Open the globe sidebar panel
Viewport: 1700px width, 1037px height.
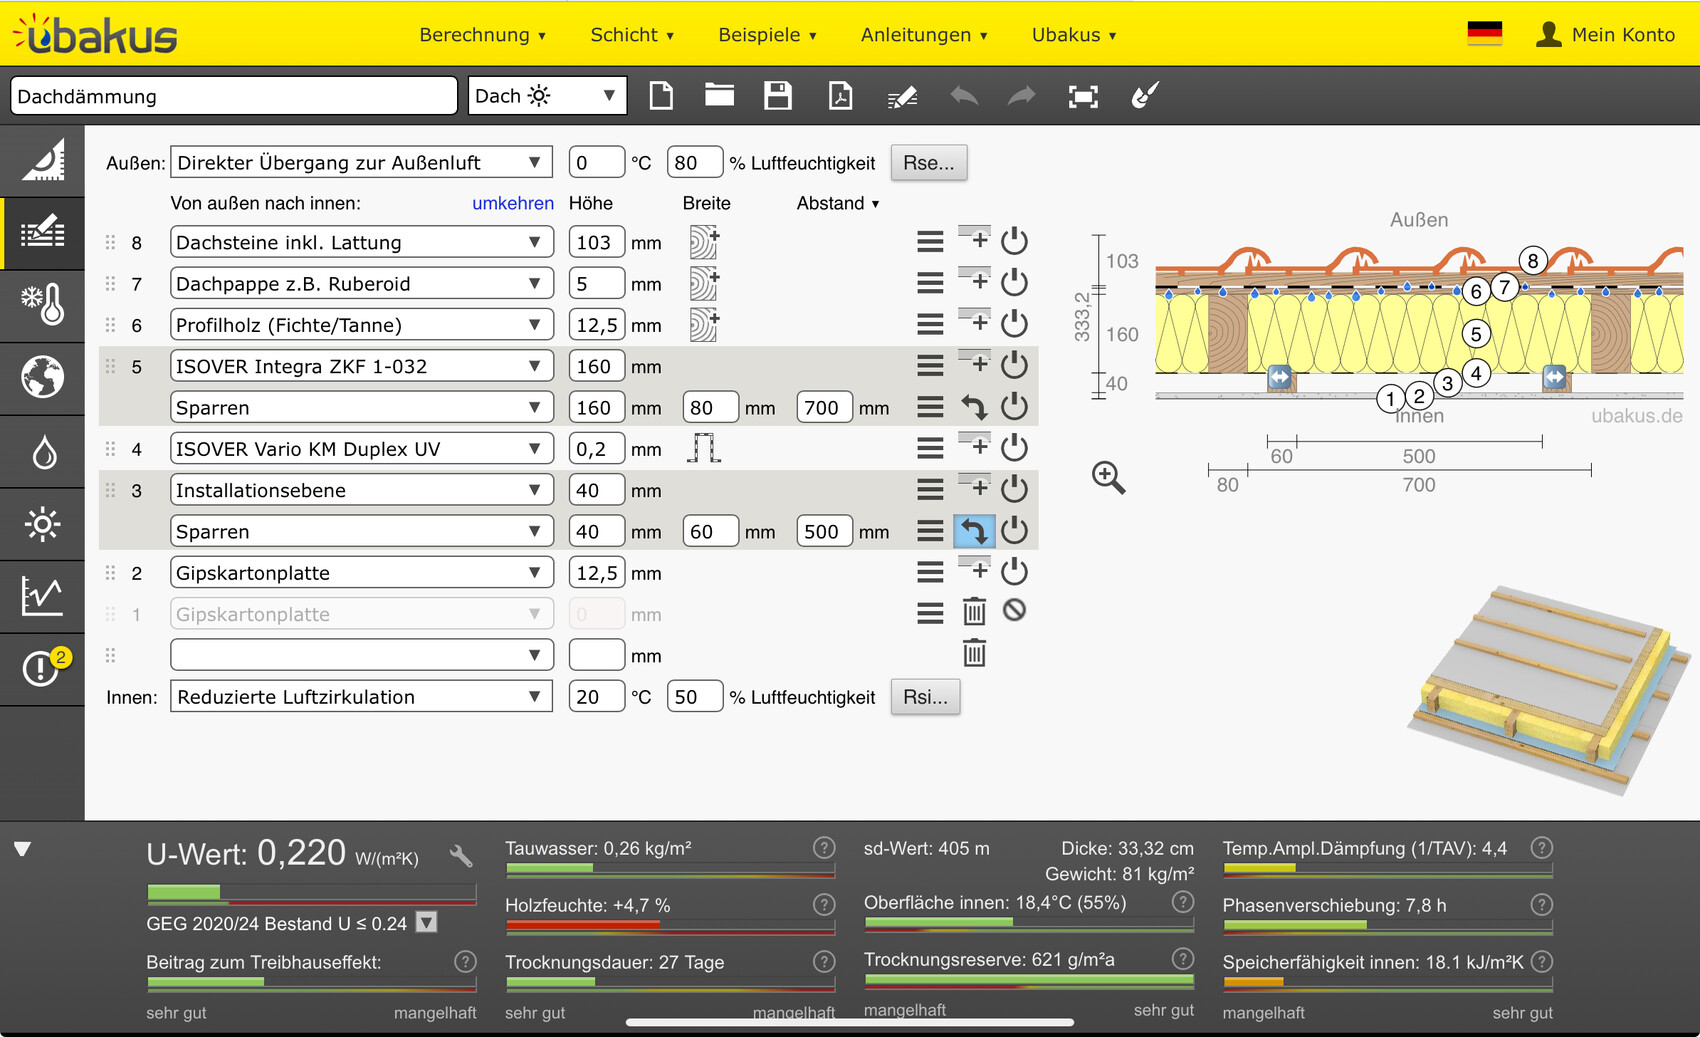(x=42, y=378)
